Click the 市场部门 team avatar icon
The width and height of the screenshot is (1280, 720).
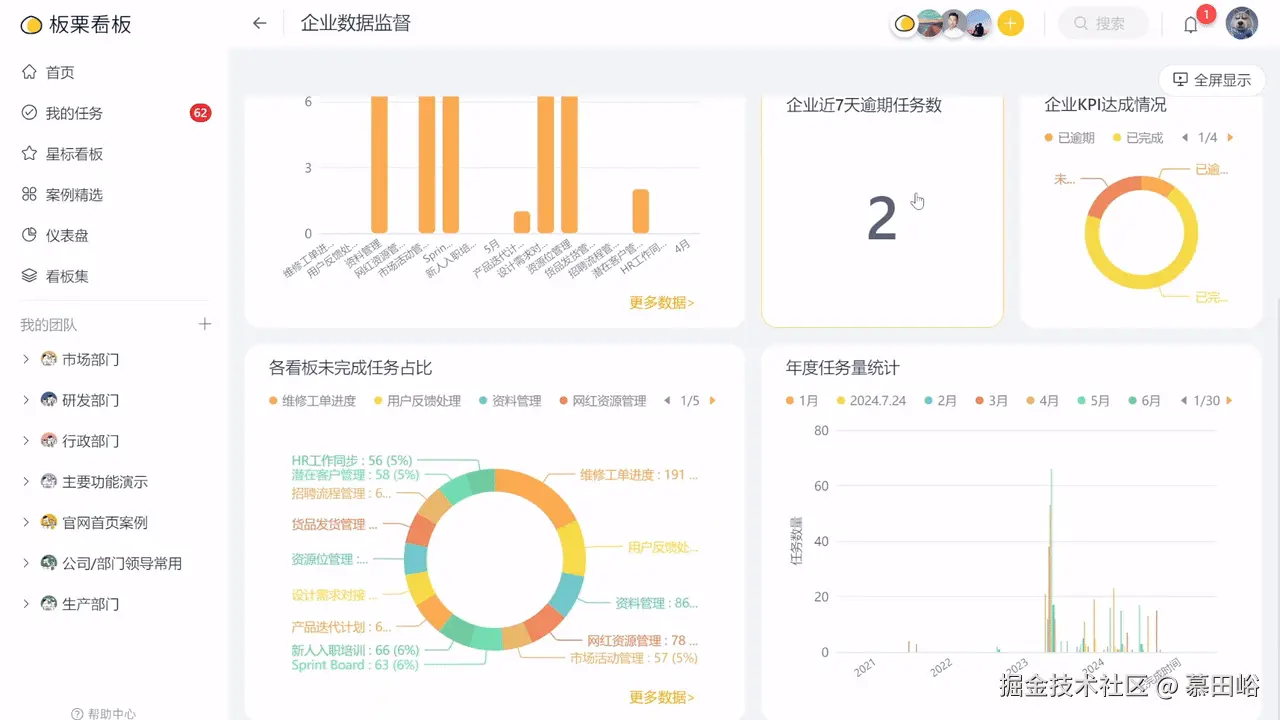[49, 359]
